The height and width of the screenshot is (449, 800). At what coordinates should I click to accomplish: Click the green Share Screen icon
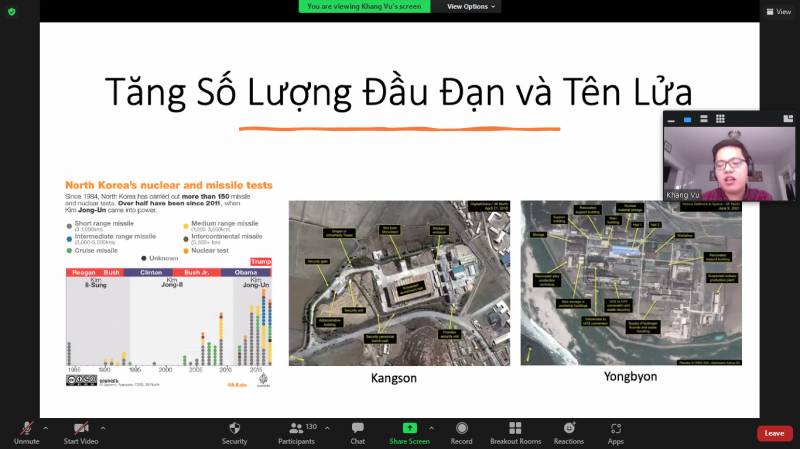tap(409, 428)
